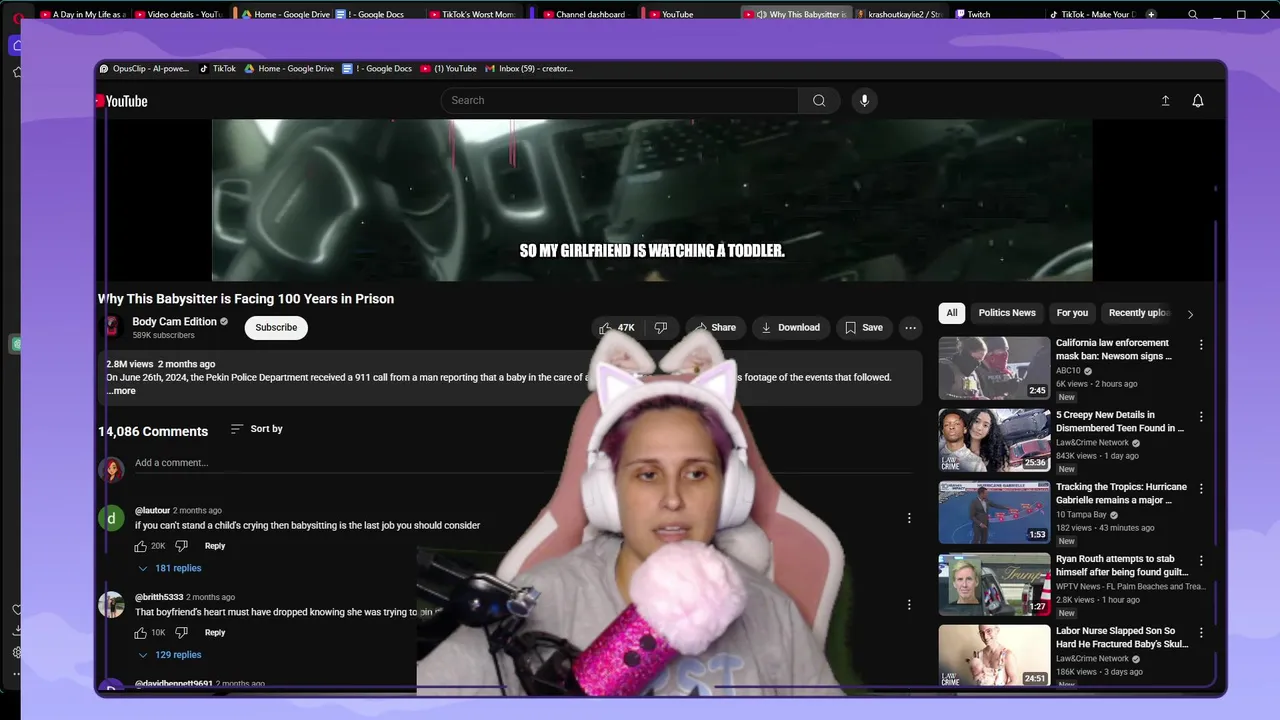This screenshot has height=720, width=1280.
Task: Click the magnifier search button beside search box
Action: 819,100
